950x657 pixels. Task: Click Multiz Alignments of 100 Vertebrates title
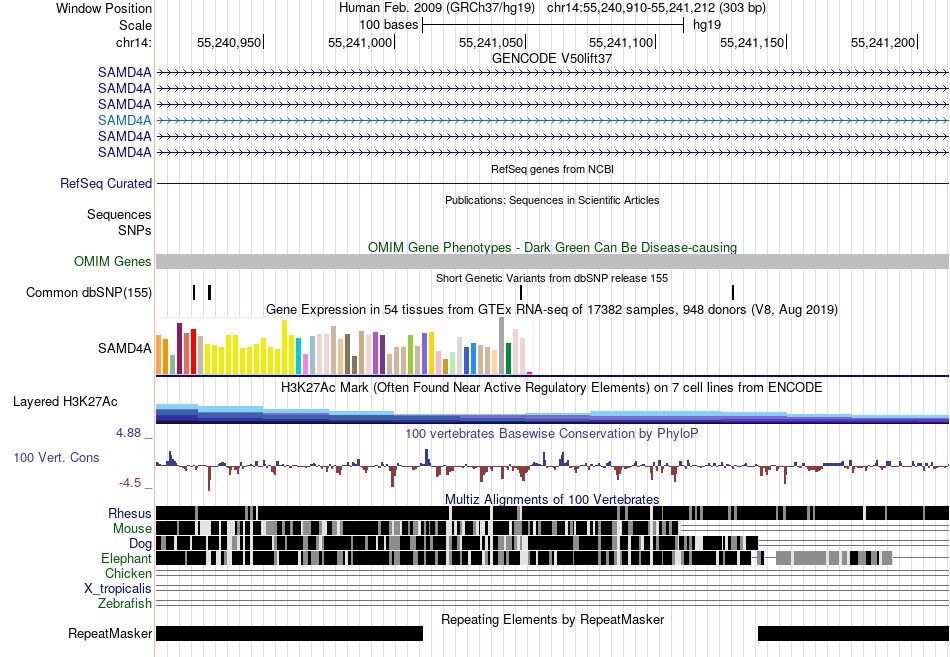tap(552, 499)
